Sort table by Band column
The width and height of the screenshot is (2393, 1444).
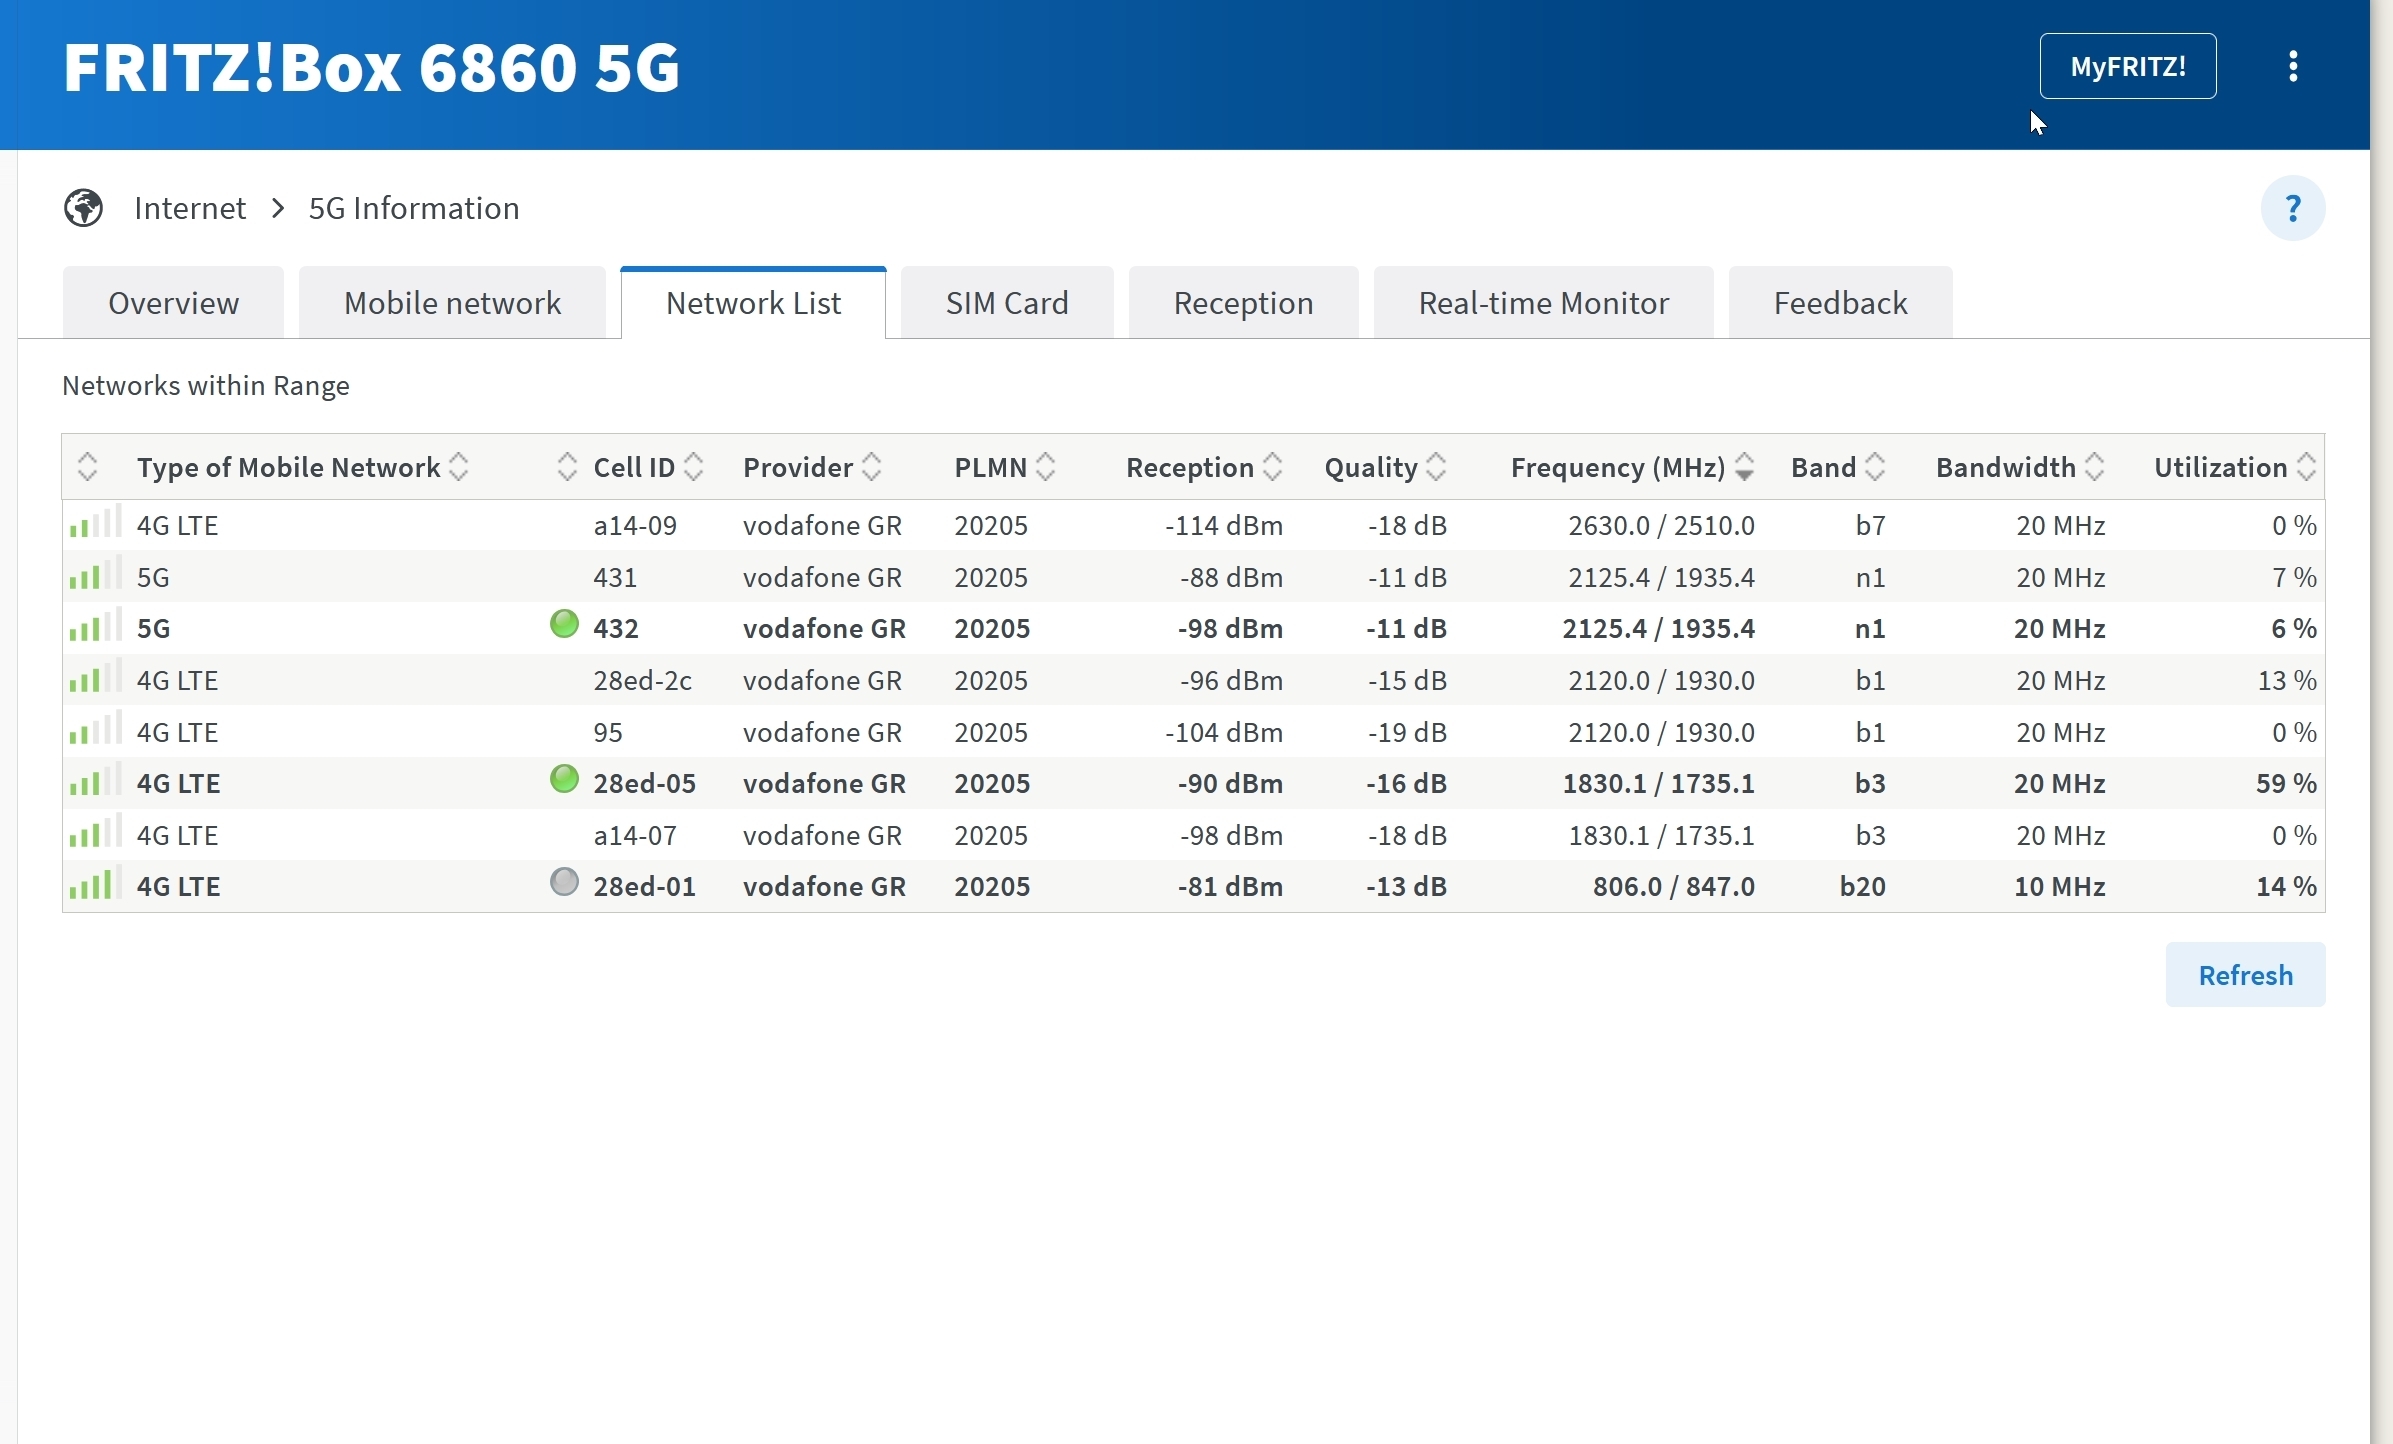tap(1838, 467)
